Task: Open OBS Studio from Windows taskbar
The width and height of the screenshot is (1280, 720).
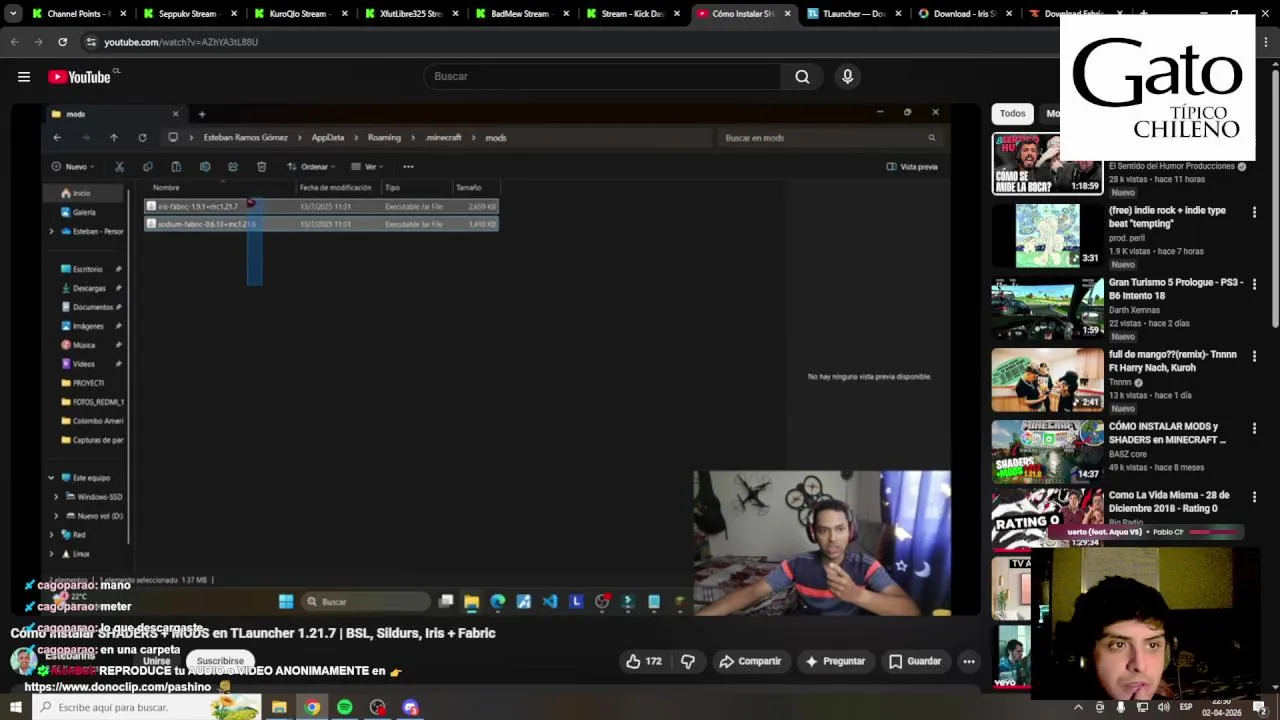Action: click(x=378, y=707)
